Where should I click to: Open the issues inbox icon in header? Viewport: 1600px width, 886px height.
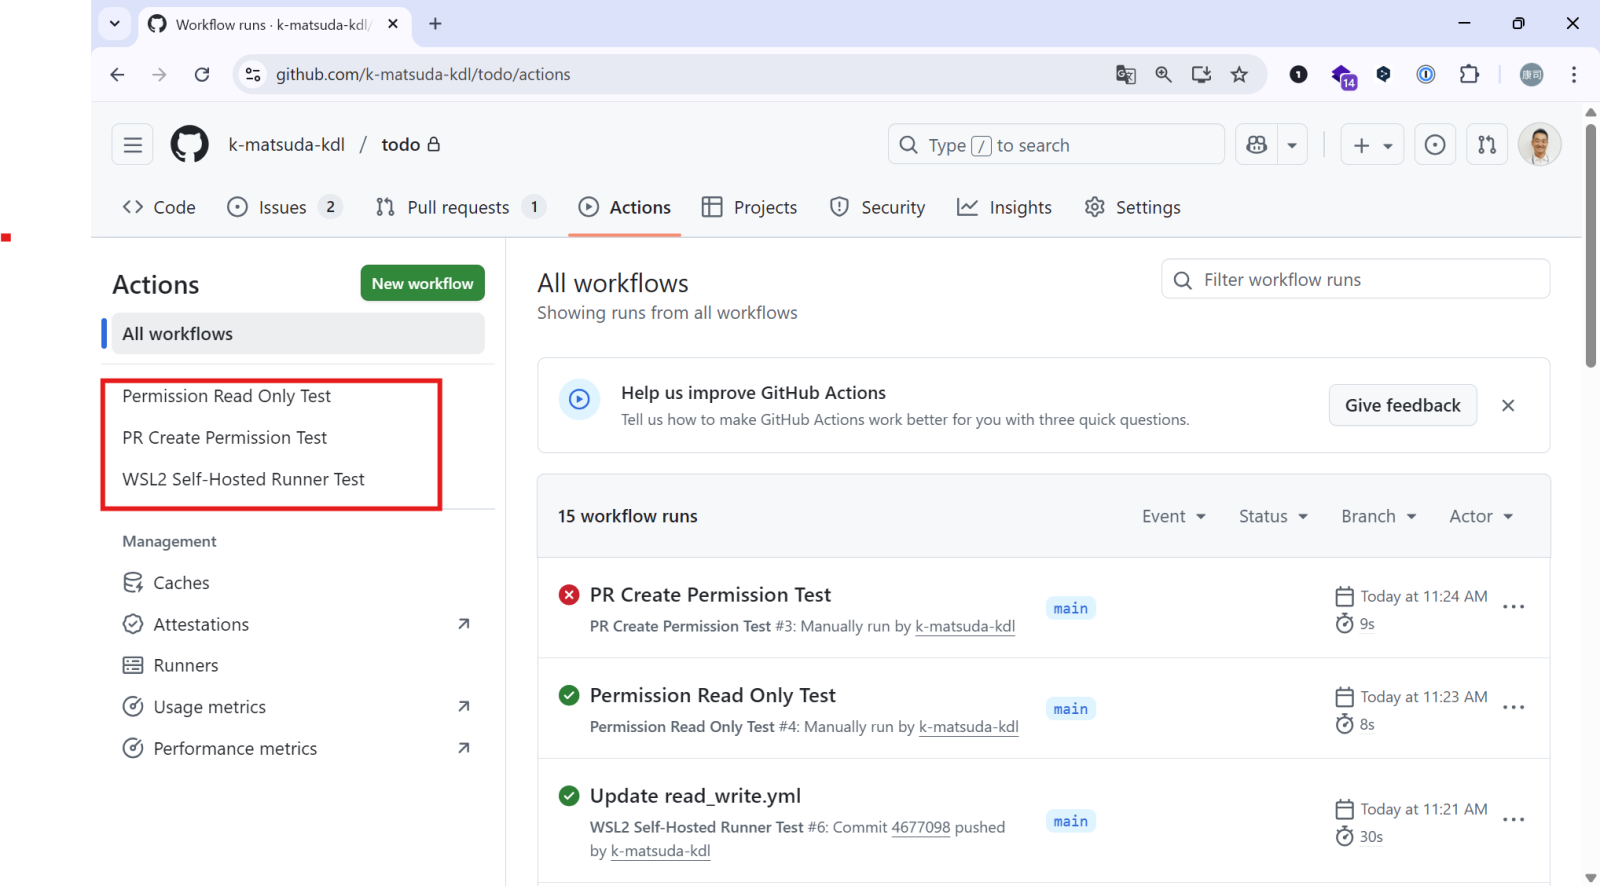point(1434,145)
